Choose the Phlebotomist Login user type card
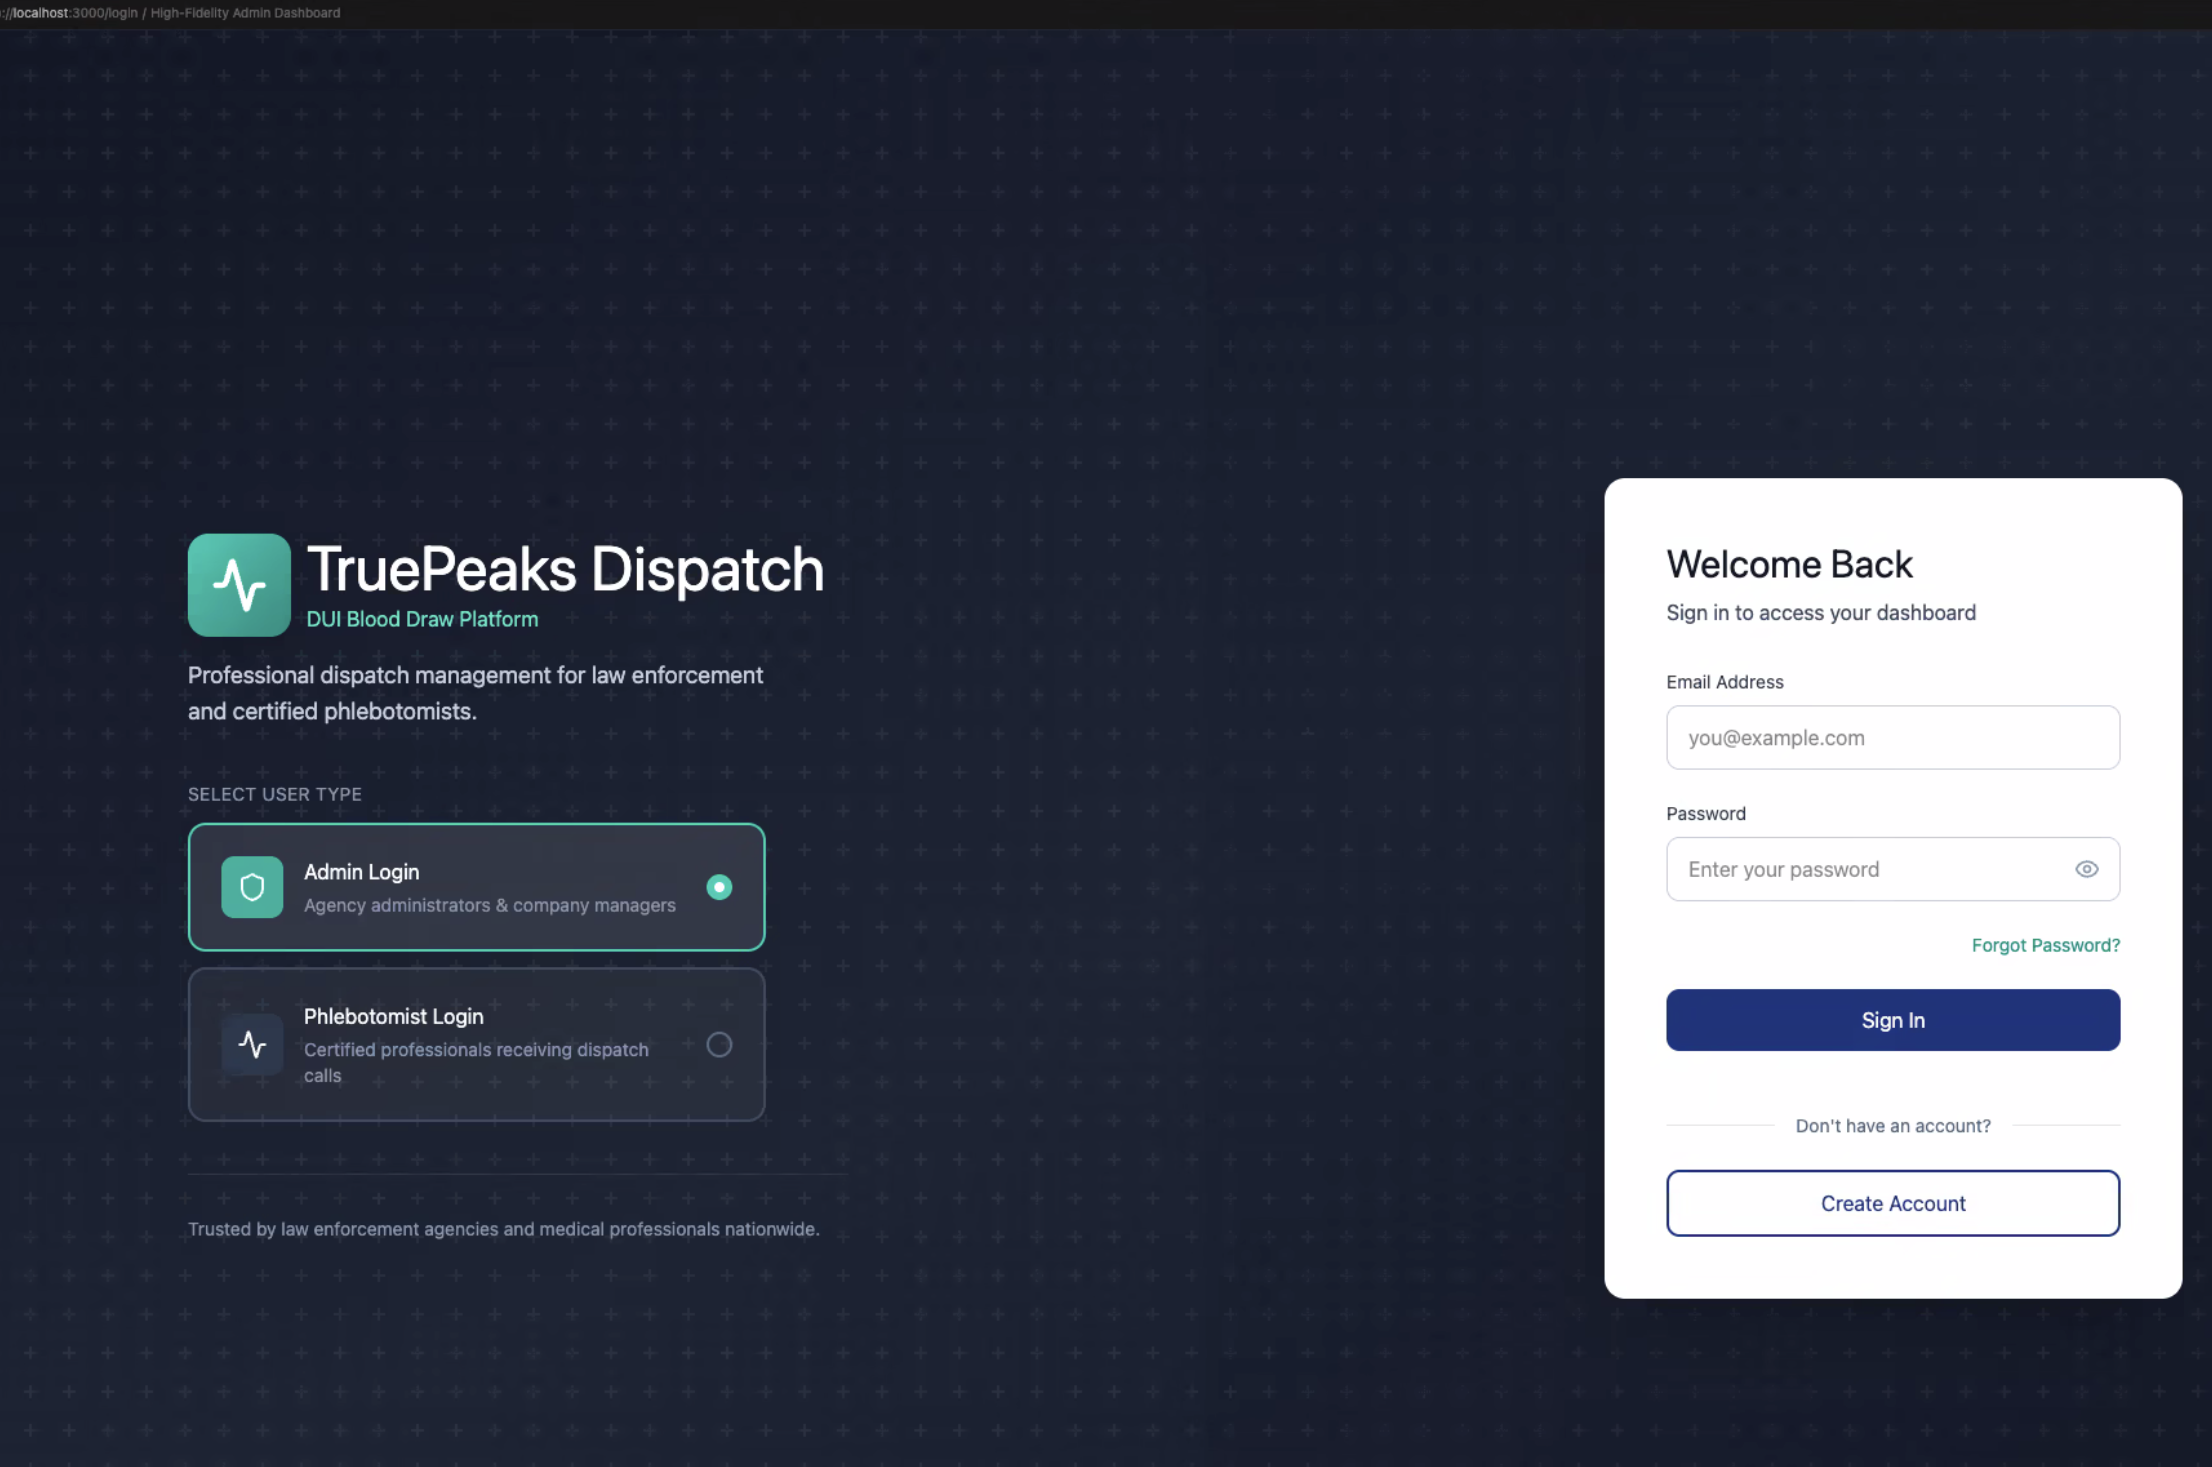The width and height of the screenshot is (2212, 1467). 476,1044
